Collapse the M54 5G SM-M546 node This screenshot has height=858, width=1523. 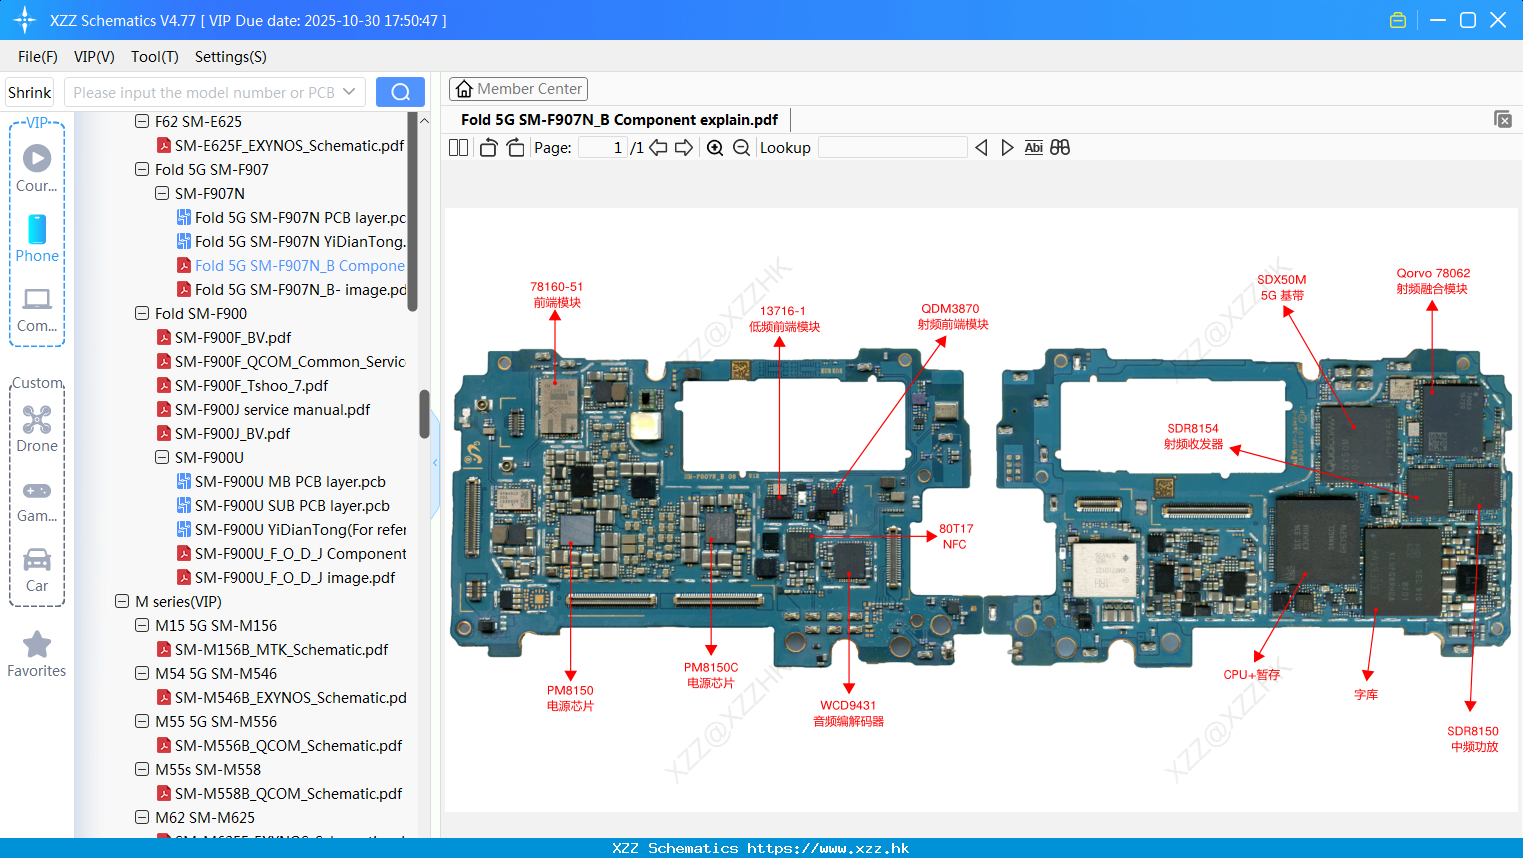coord(142,674)
